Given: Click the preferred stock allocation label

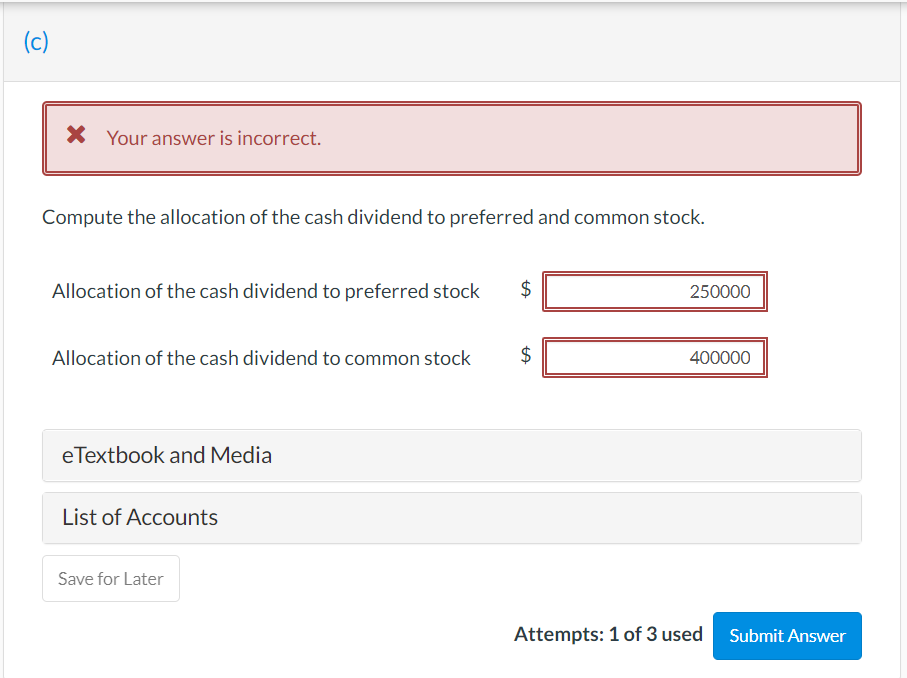Looking at the screenshot, I should 265,292.
